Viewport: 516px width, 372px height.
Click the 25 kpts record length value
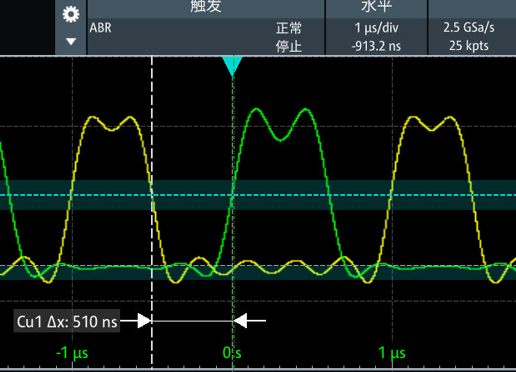coord(469,46)
